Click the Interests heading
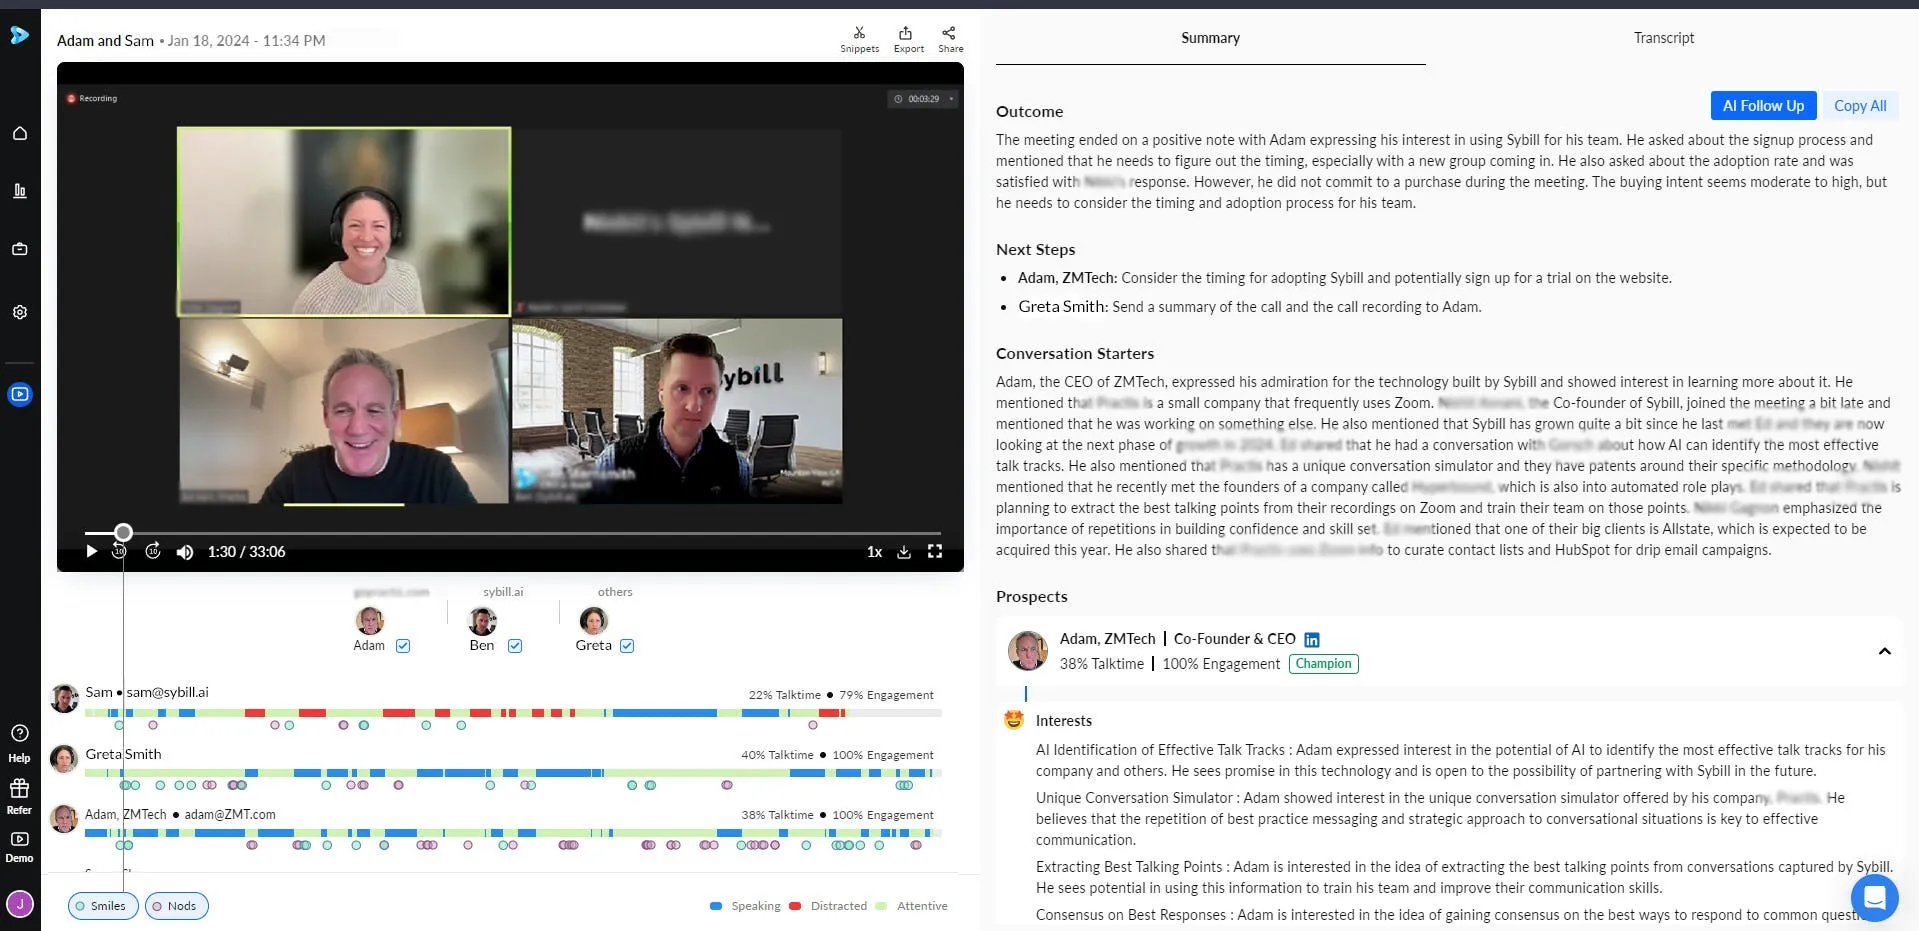Viewport: 1919px width, 931px height. (x=1063, y=721)
